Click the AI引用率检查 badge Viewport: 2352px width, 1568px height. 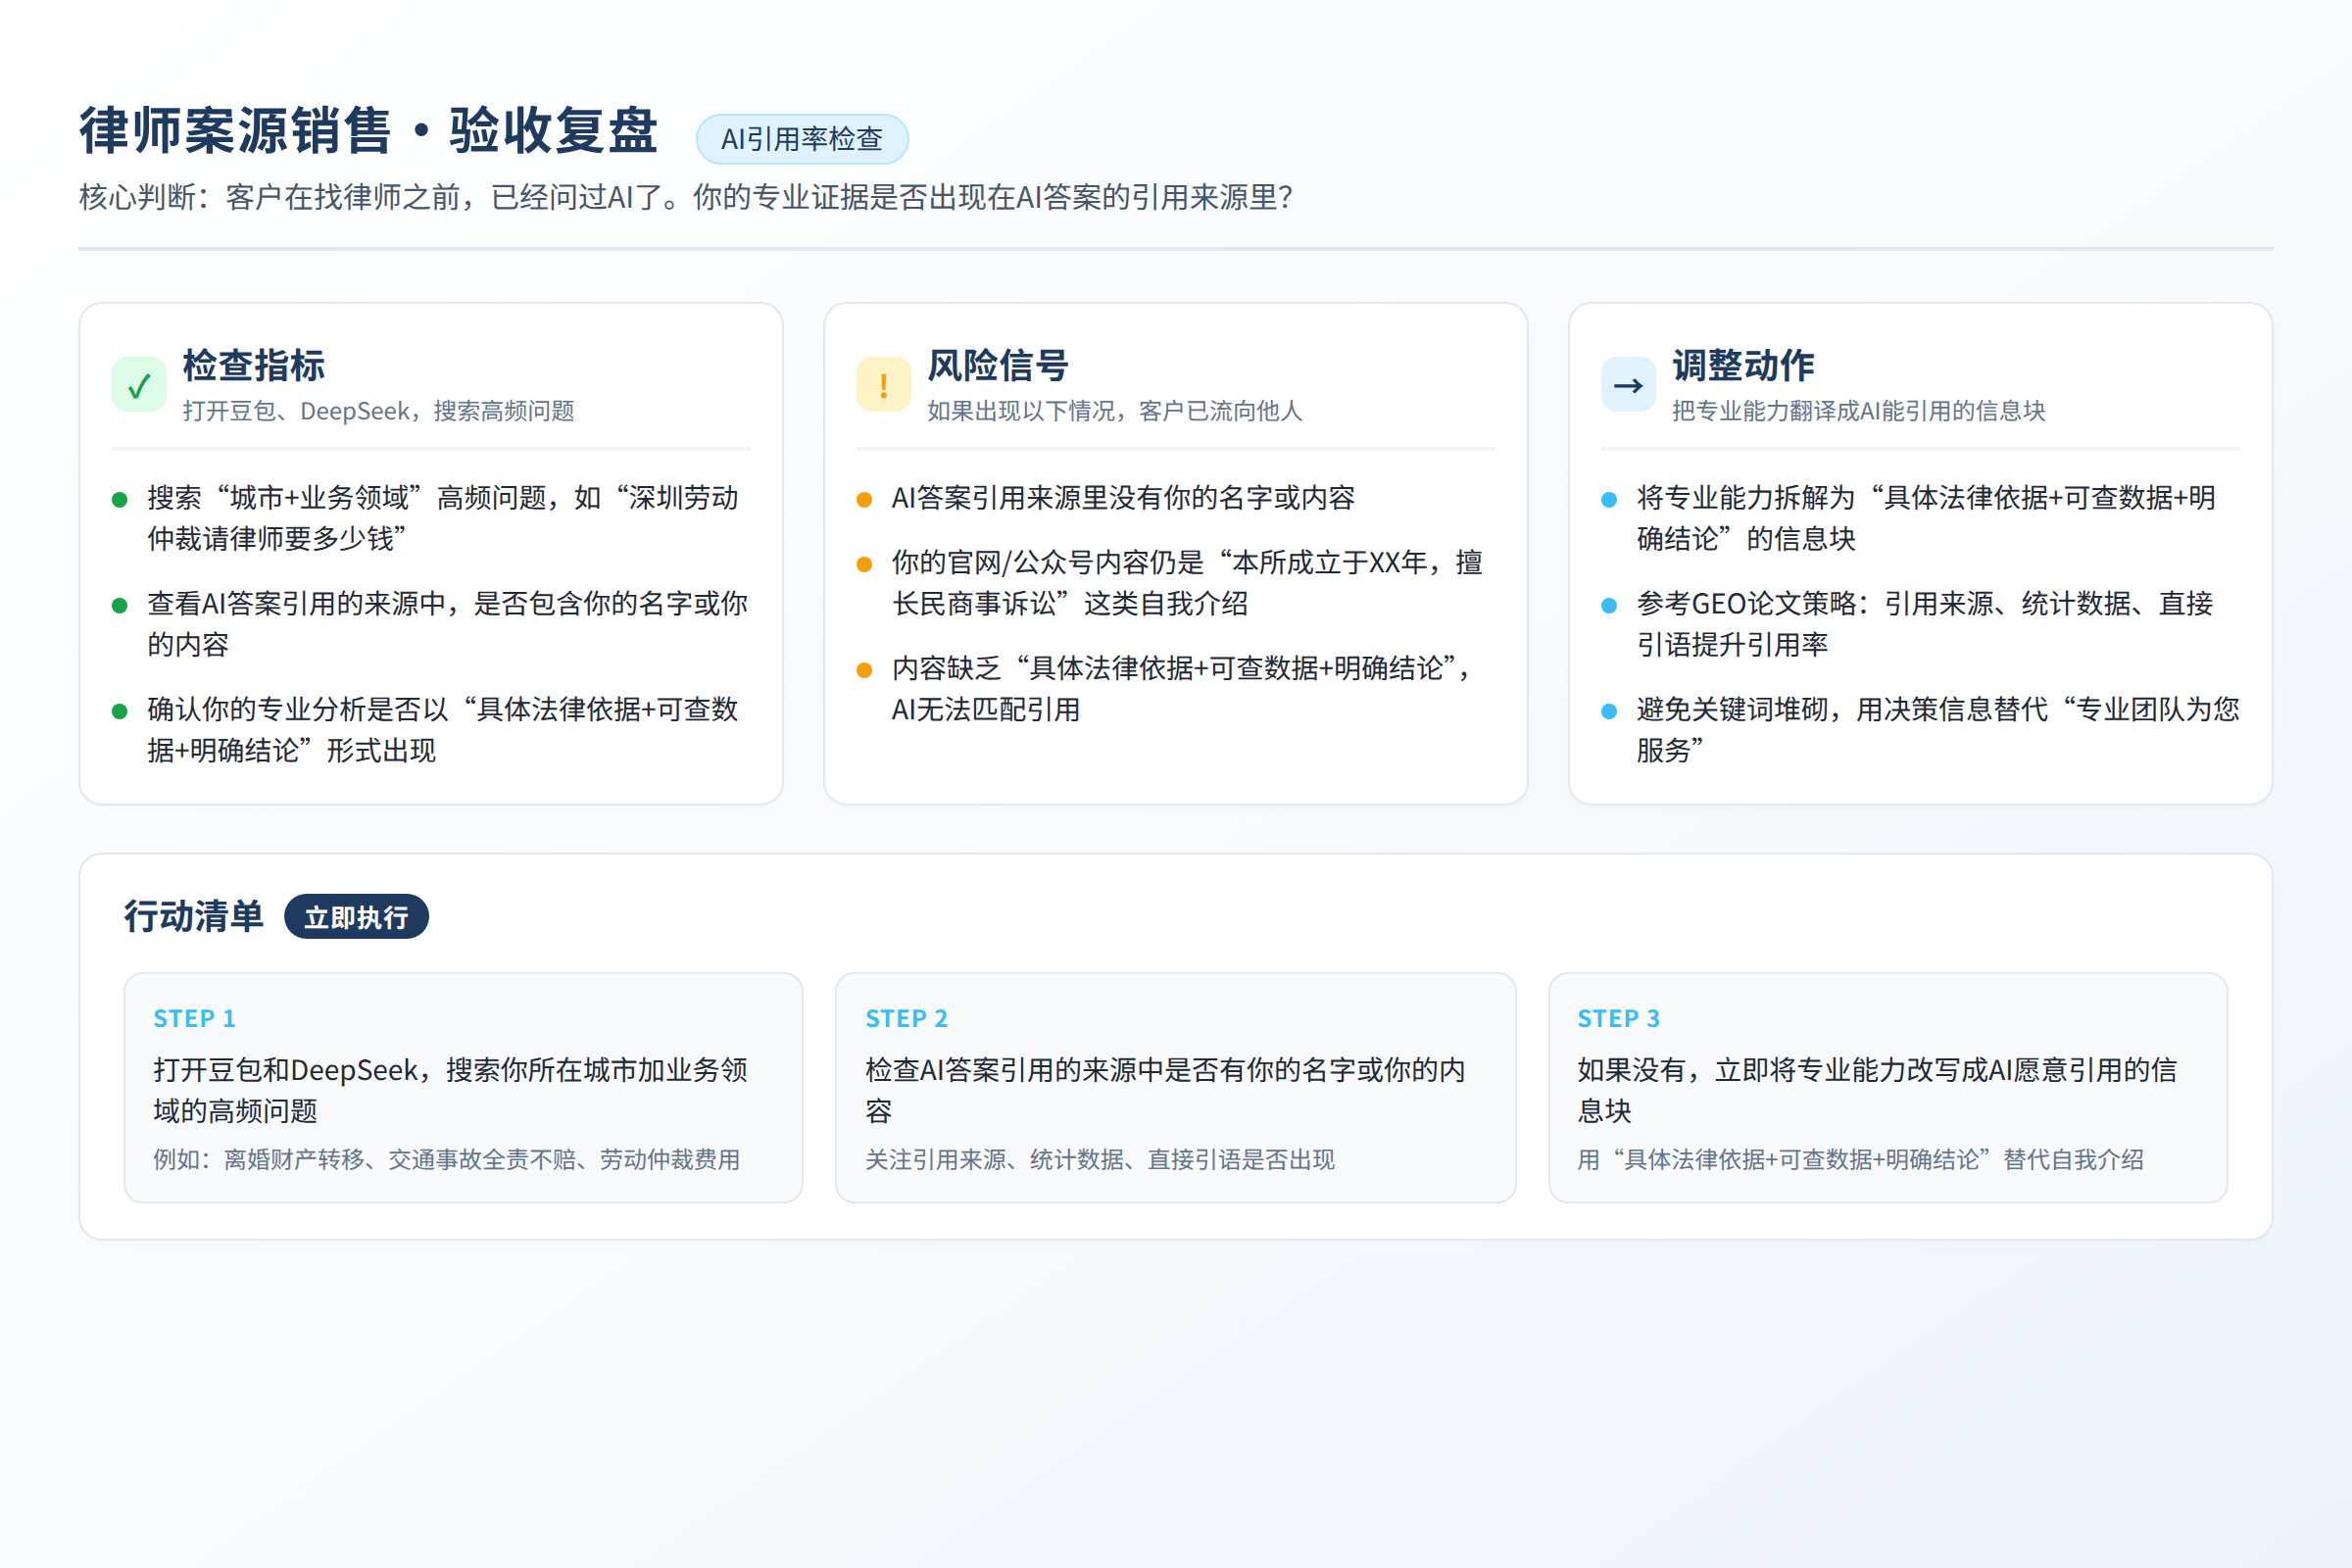[x=802, y=139]
